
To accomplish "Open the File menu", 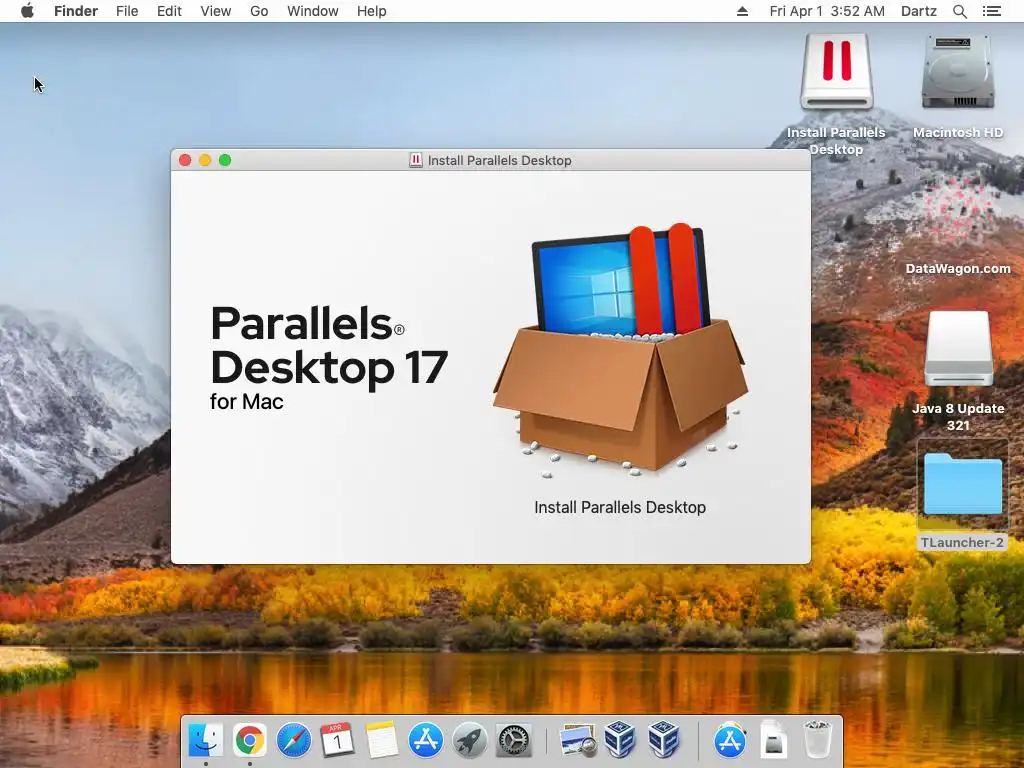I will 127,11.
